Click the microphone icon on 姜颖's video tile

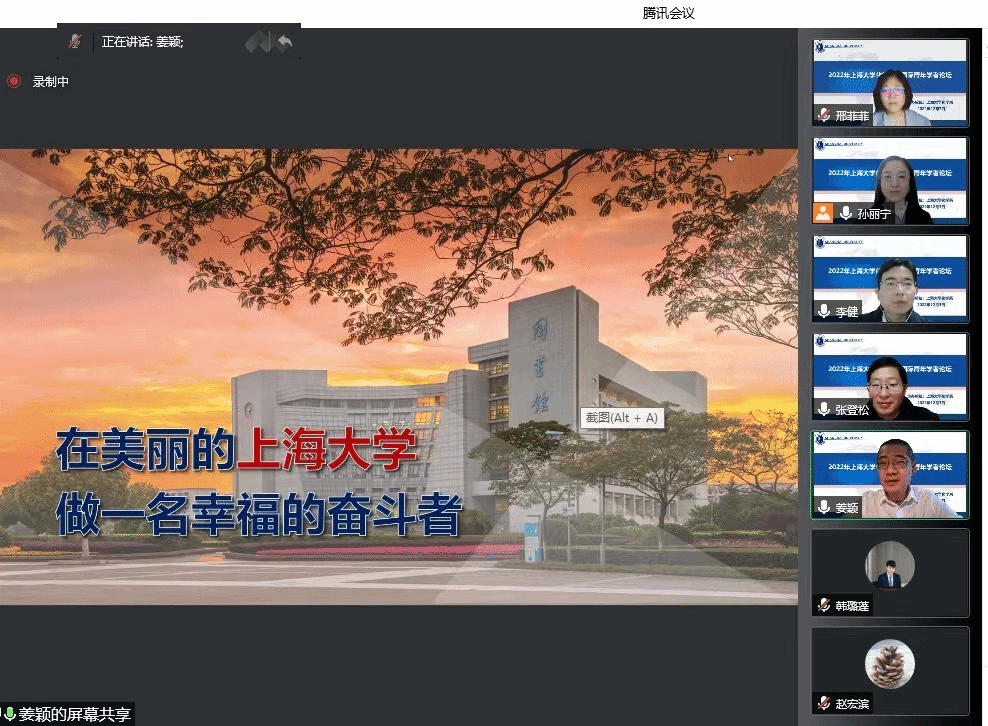(823, 507)
